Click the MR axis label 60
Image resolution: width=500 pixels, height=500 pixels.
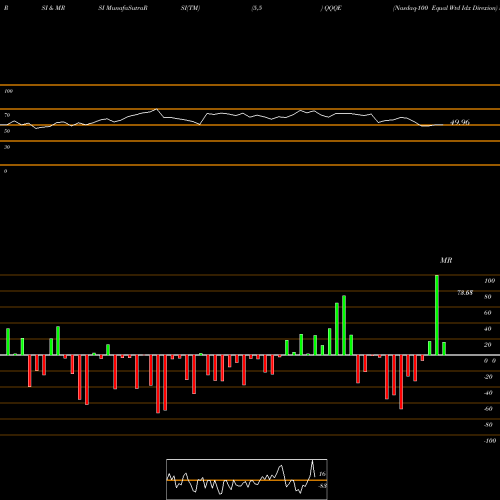[x=488, y=313]
